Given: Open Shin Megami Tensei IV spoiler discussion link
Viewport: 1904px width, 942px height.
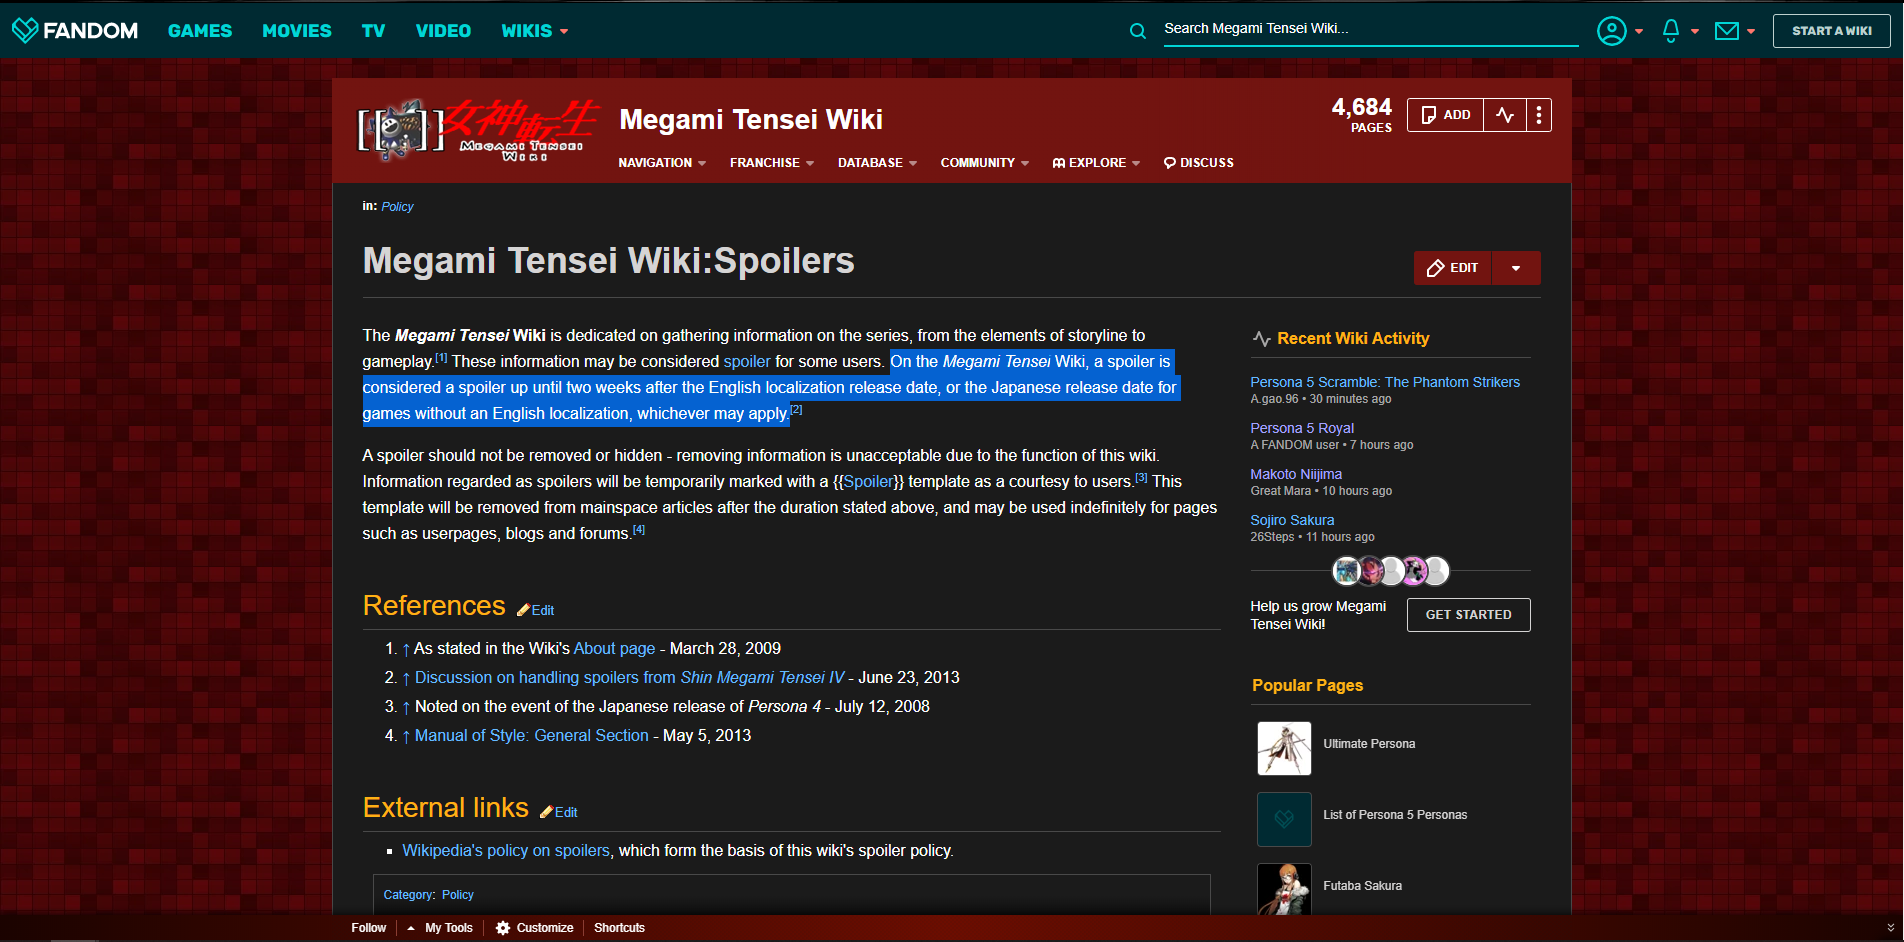Looking at the screenshot, I should [x=630, y=678].
